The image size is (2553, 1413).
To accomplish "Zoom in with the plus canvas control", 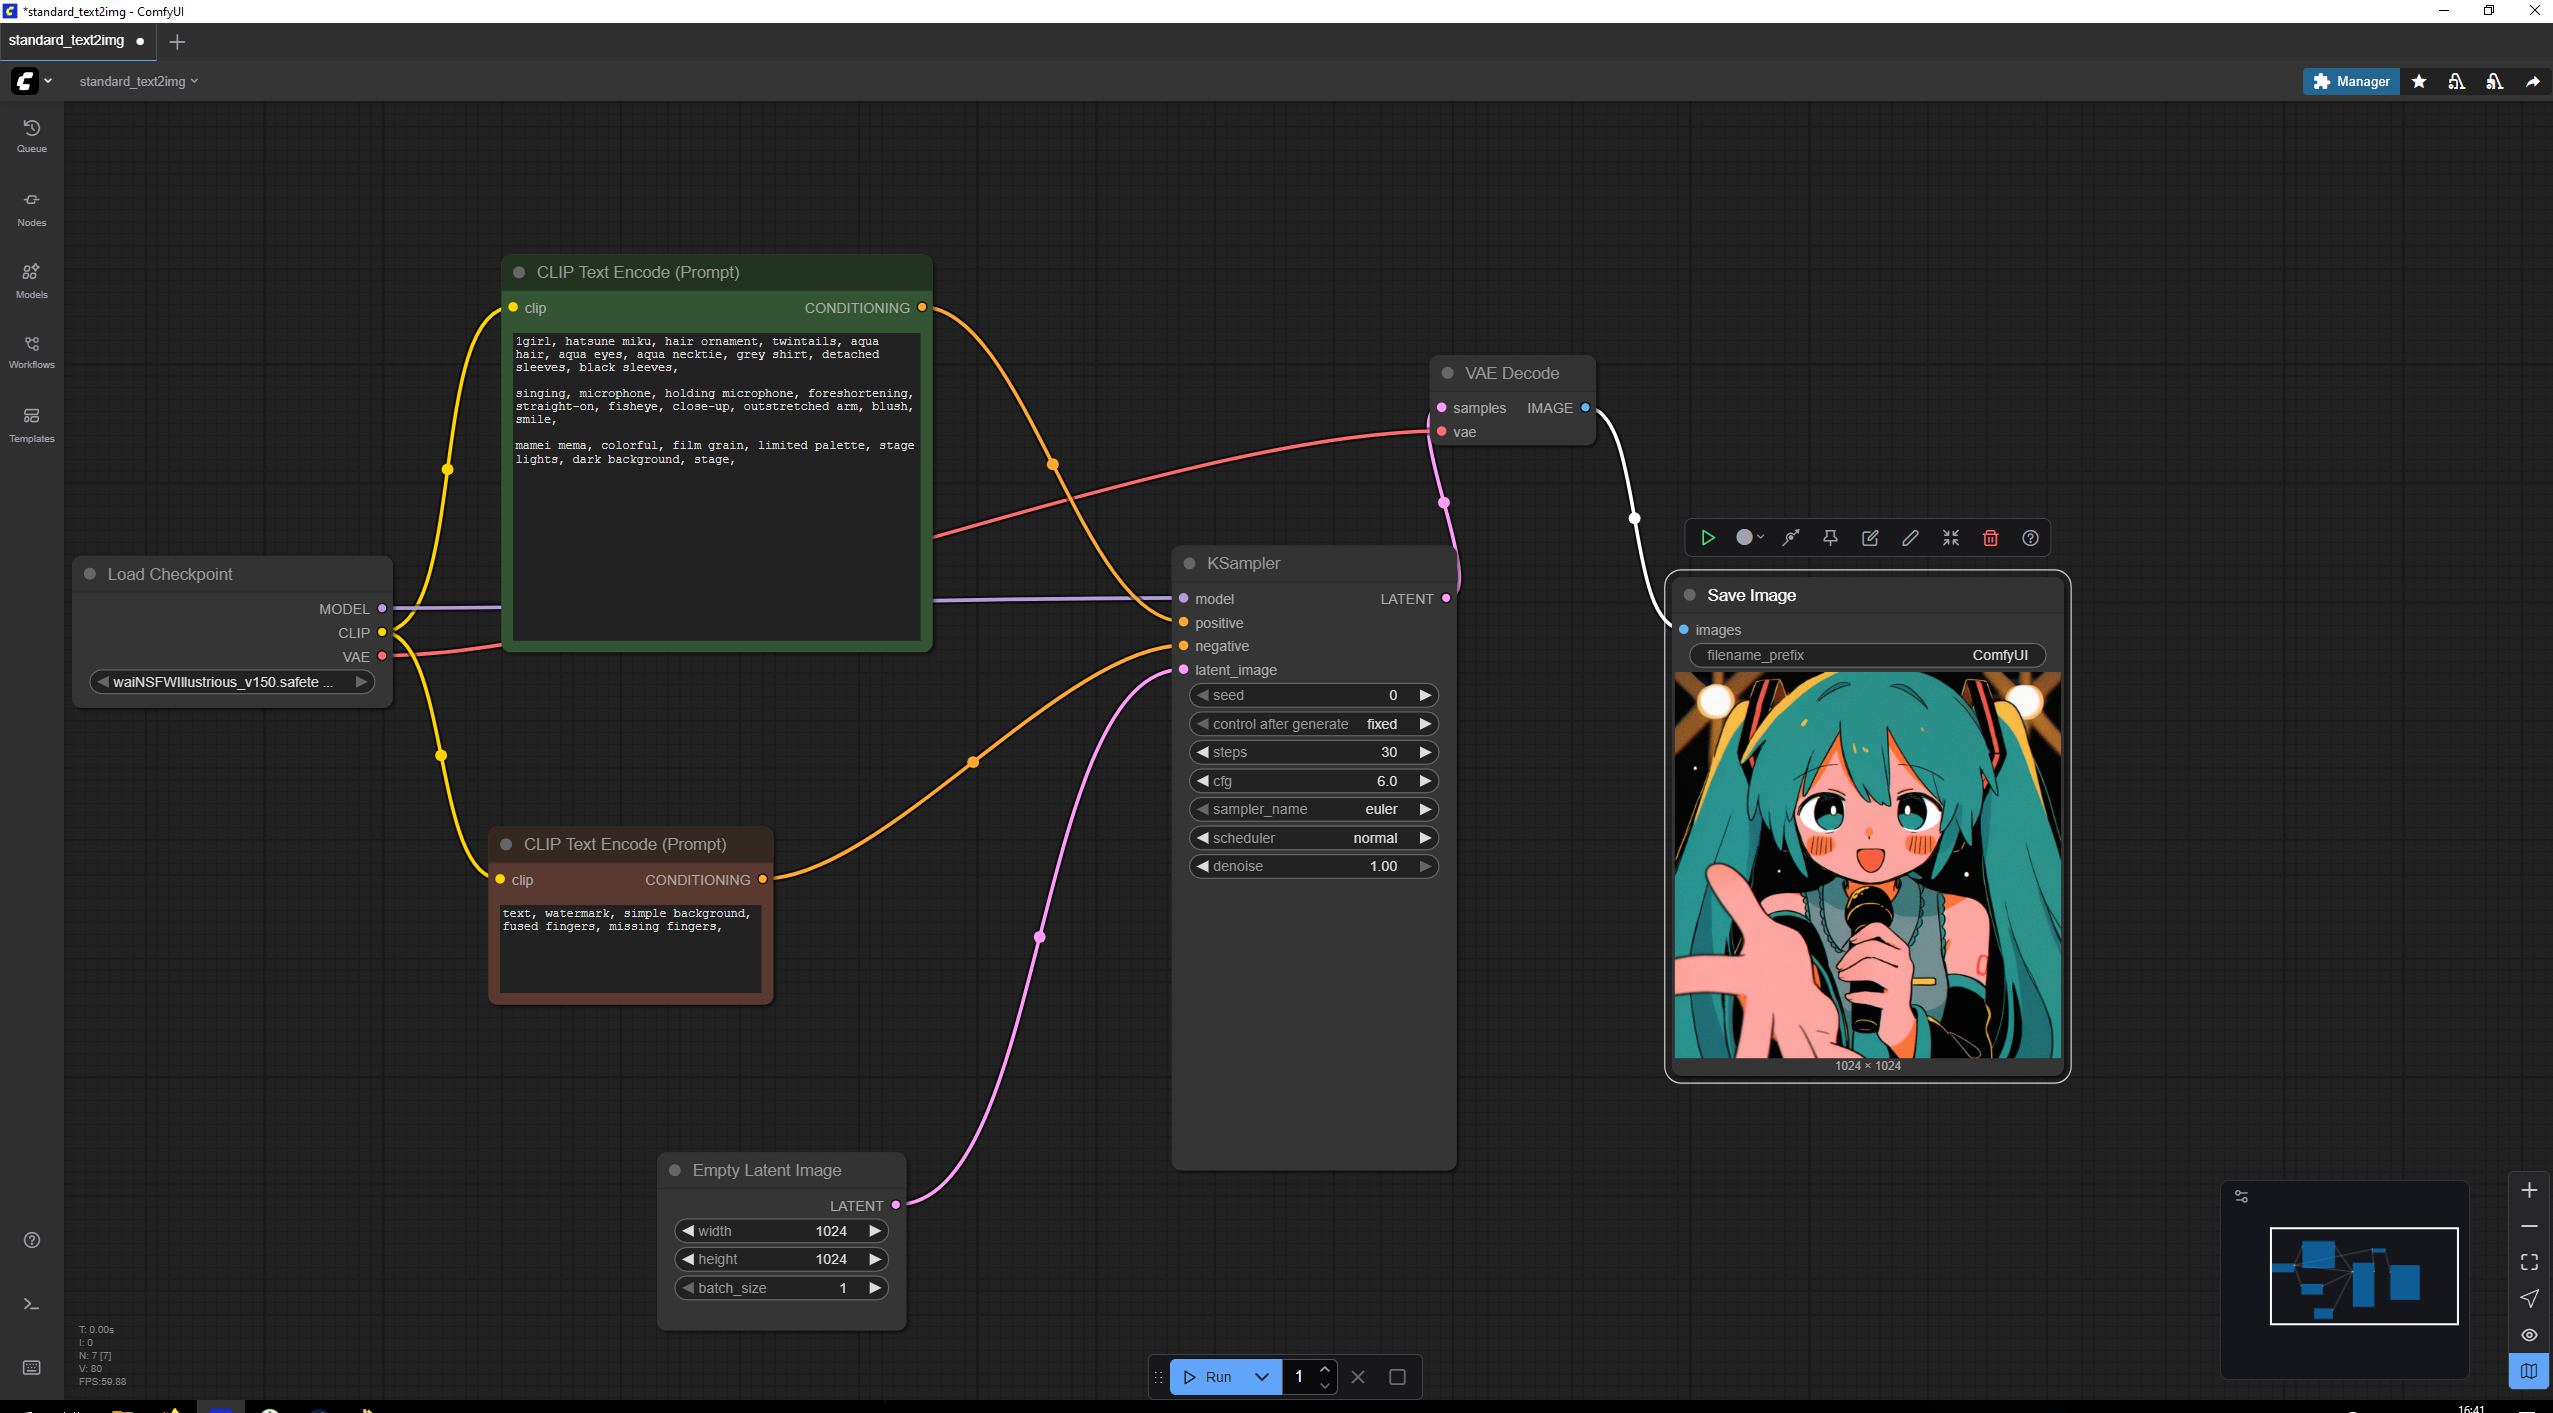I will point(2529,1190).
